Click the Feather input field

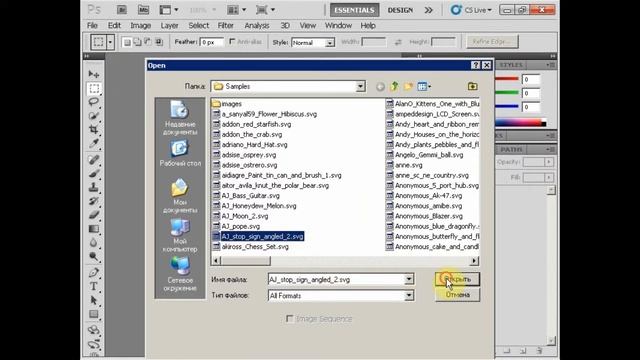[x=211, y=42]
